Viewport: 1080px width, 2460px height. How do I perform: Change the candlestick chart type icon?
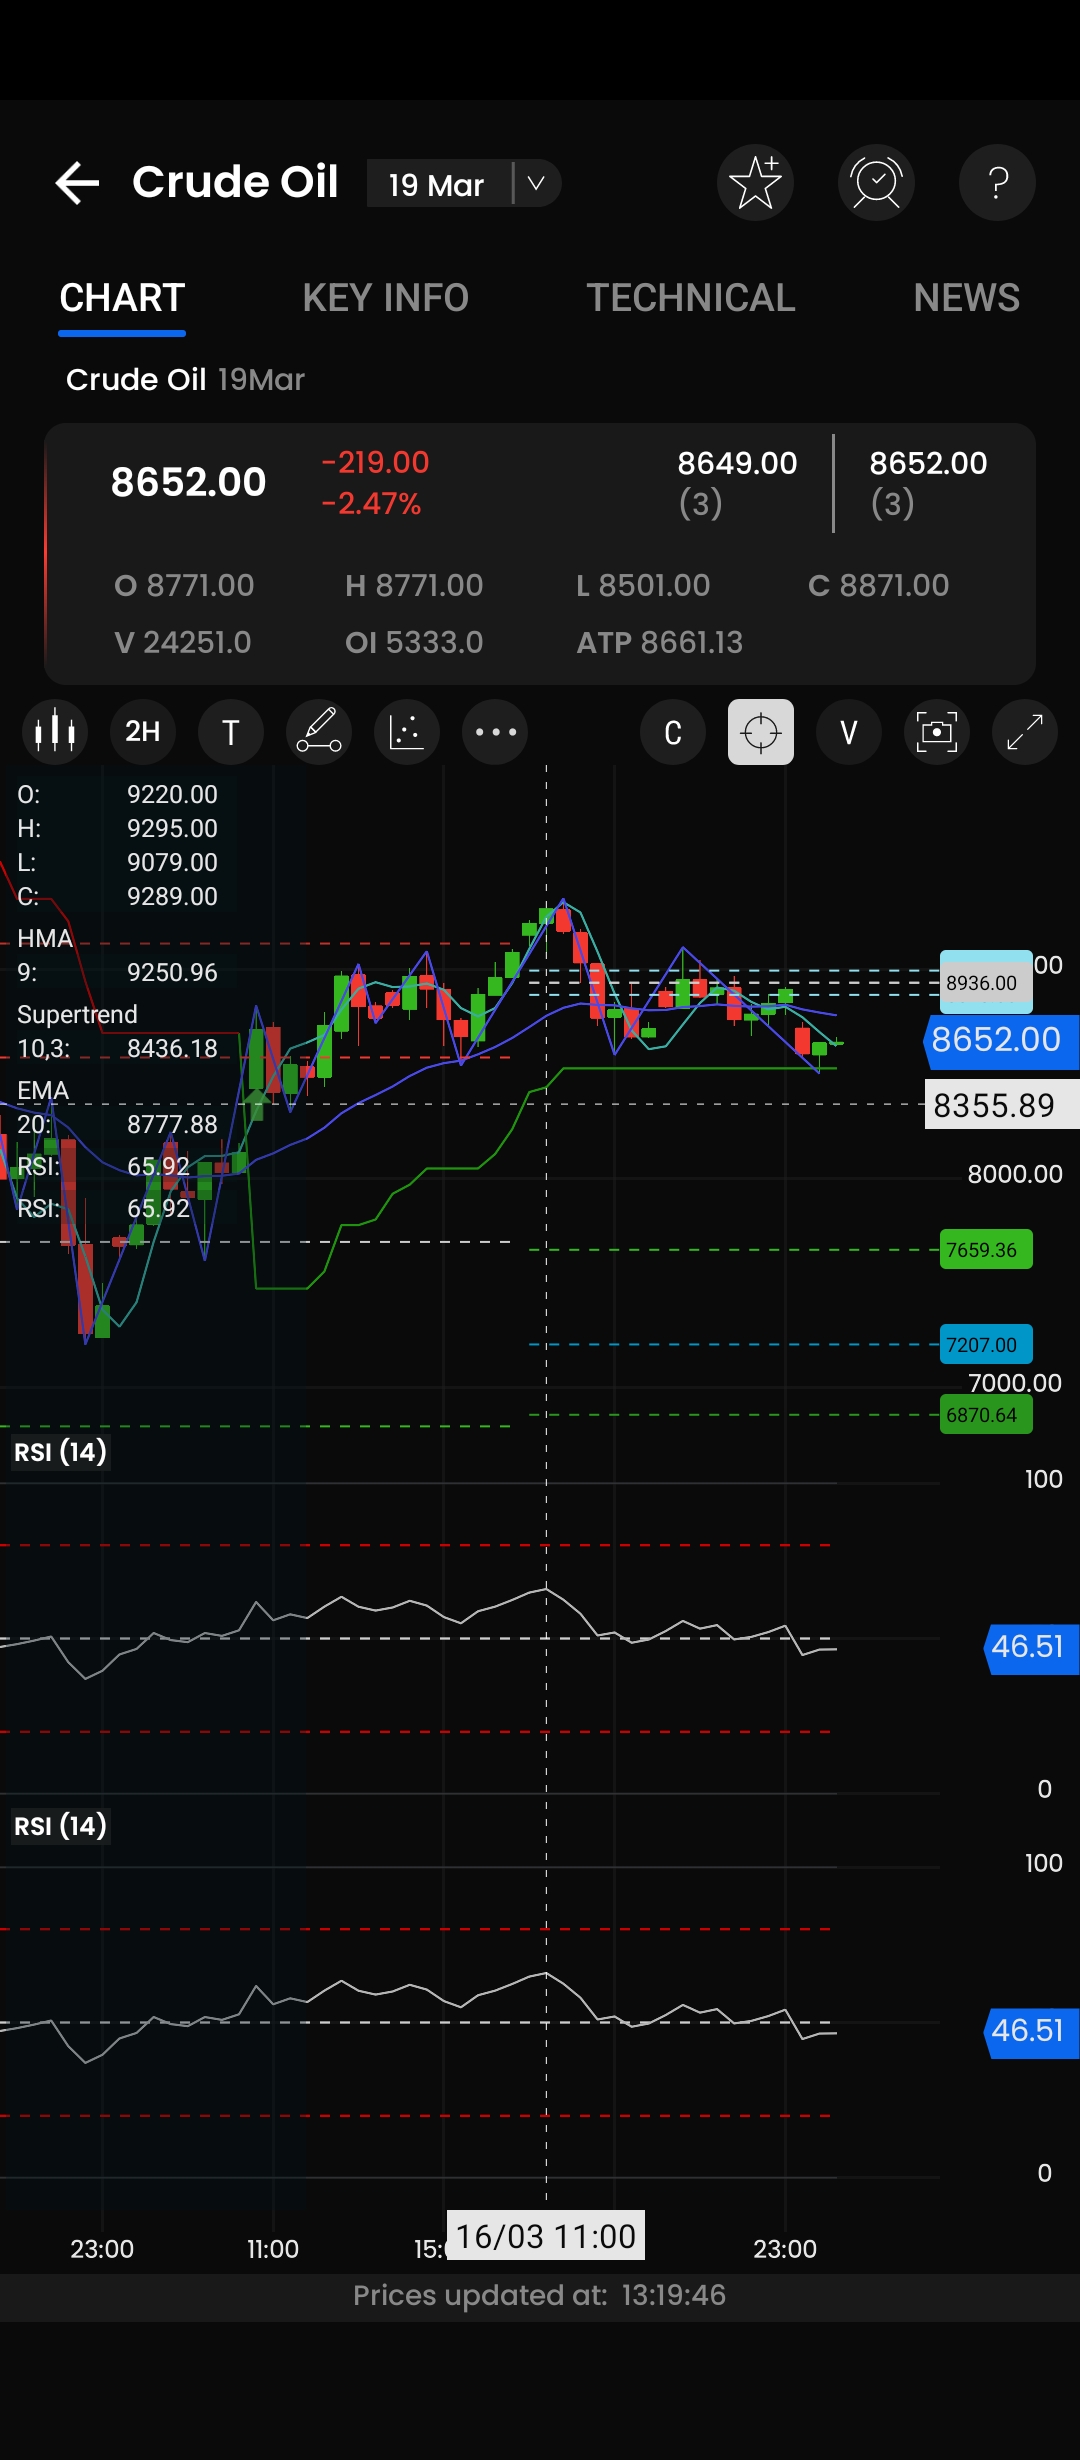(x=55, y=732)
